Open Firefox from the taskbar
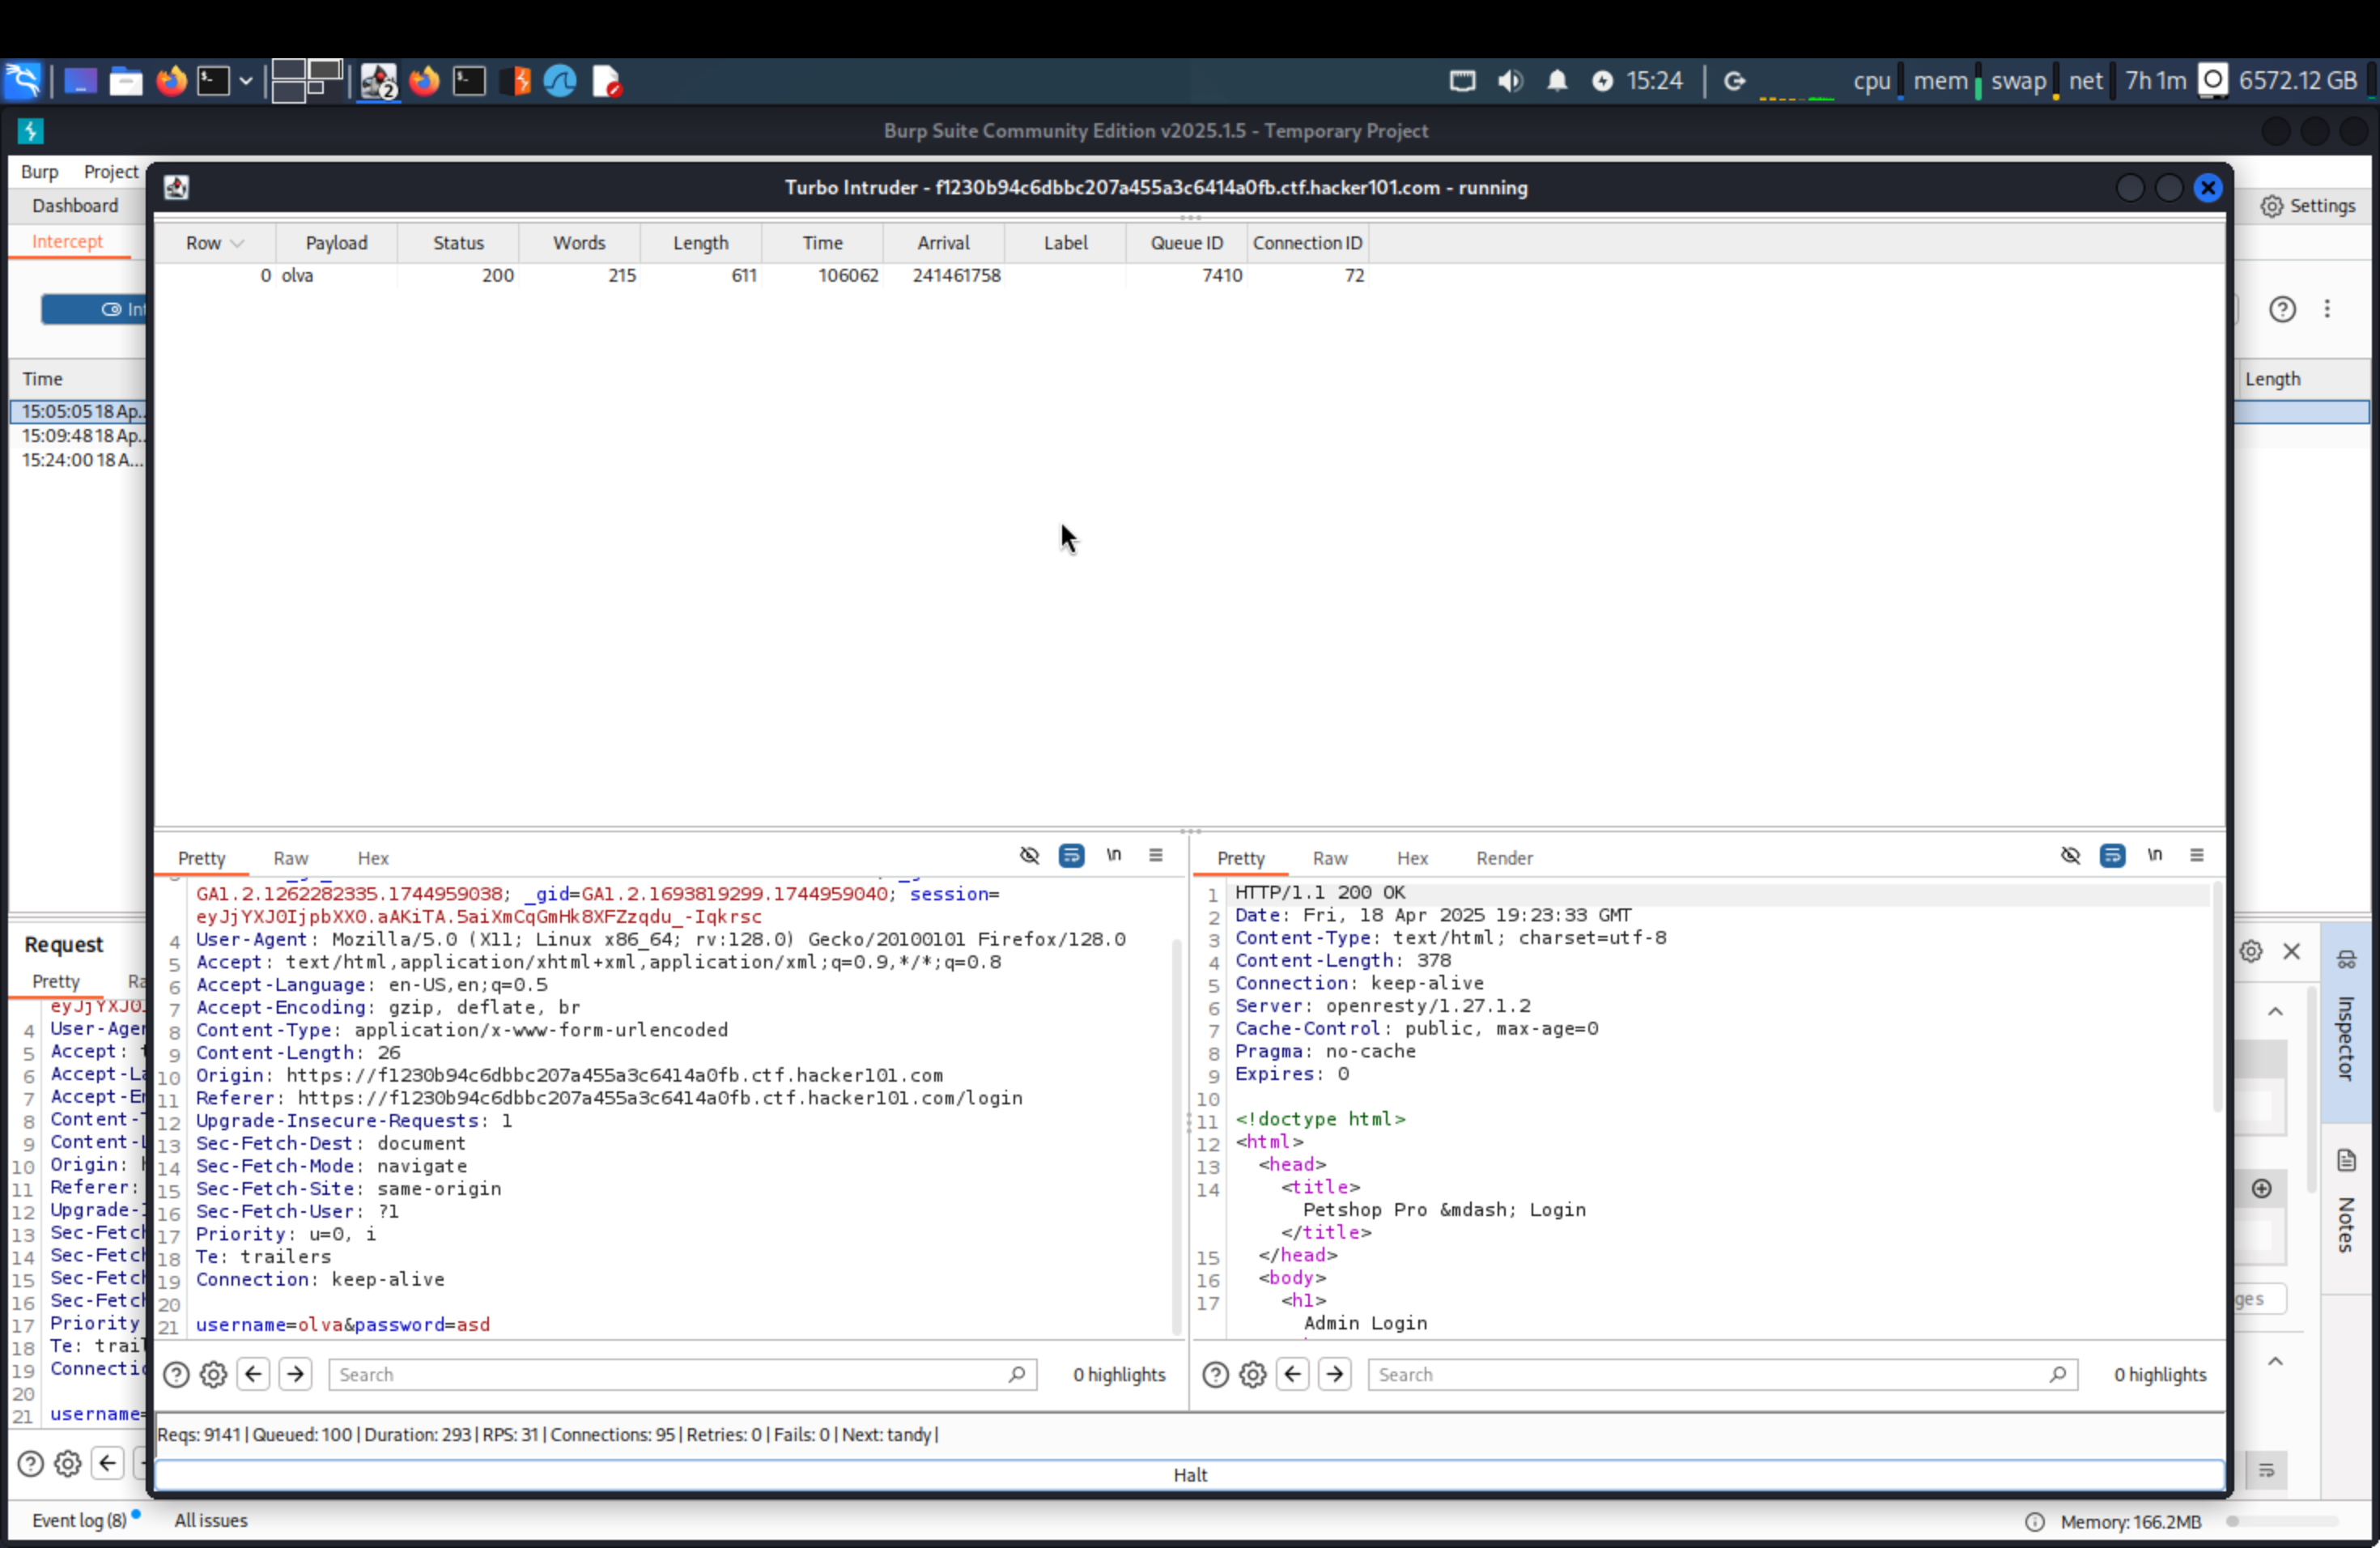2380x1548 pixels. pyautogui.click(x=172, y=81)
